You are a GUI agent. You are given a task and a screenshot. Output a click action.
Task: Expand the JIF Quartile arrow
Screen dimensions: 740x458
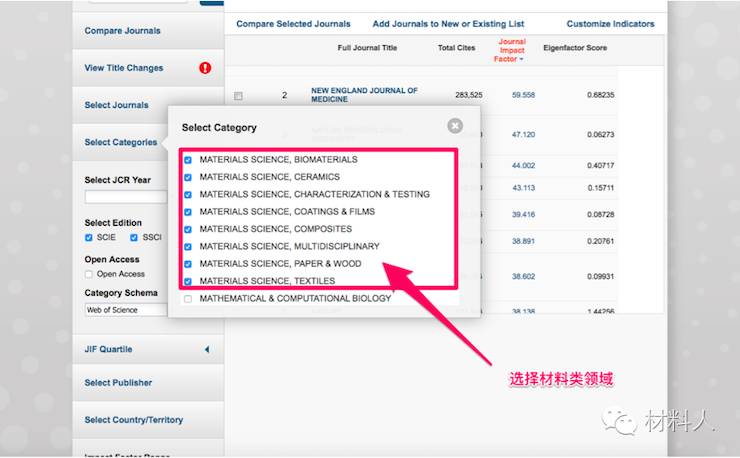(x=207, y=349)
